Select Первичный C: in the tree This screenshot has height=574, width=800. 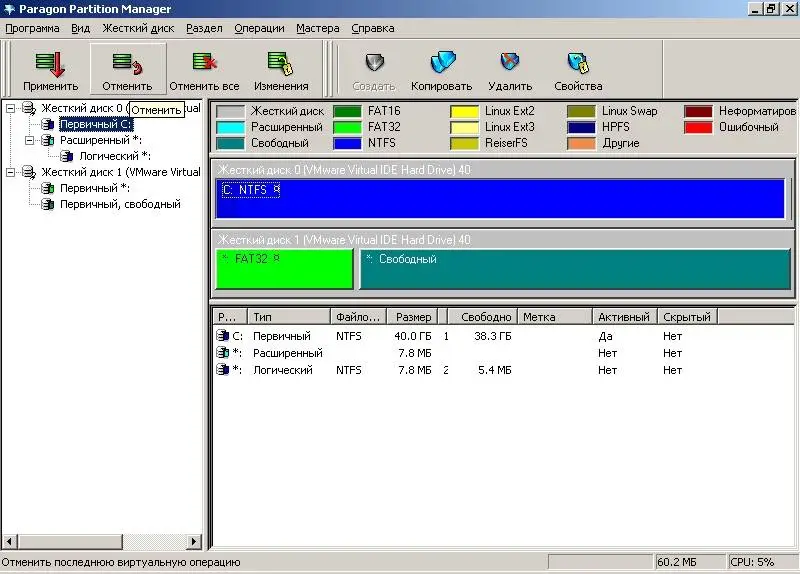[x=96, y=124]
